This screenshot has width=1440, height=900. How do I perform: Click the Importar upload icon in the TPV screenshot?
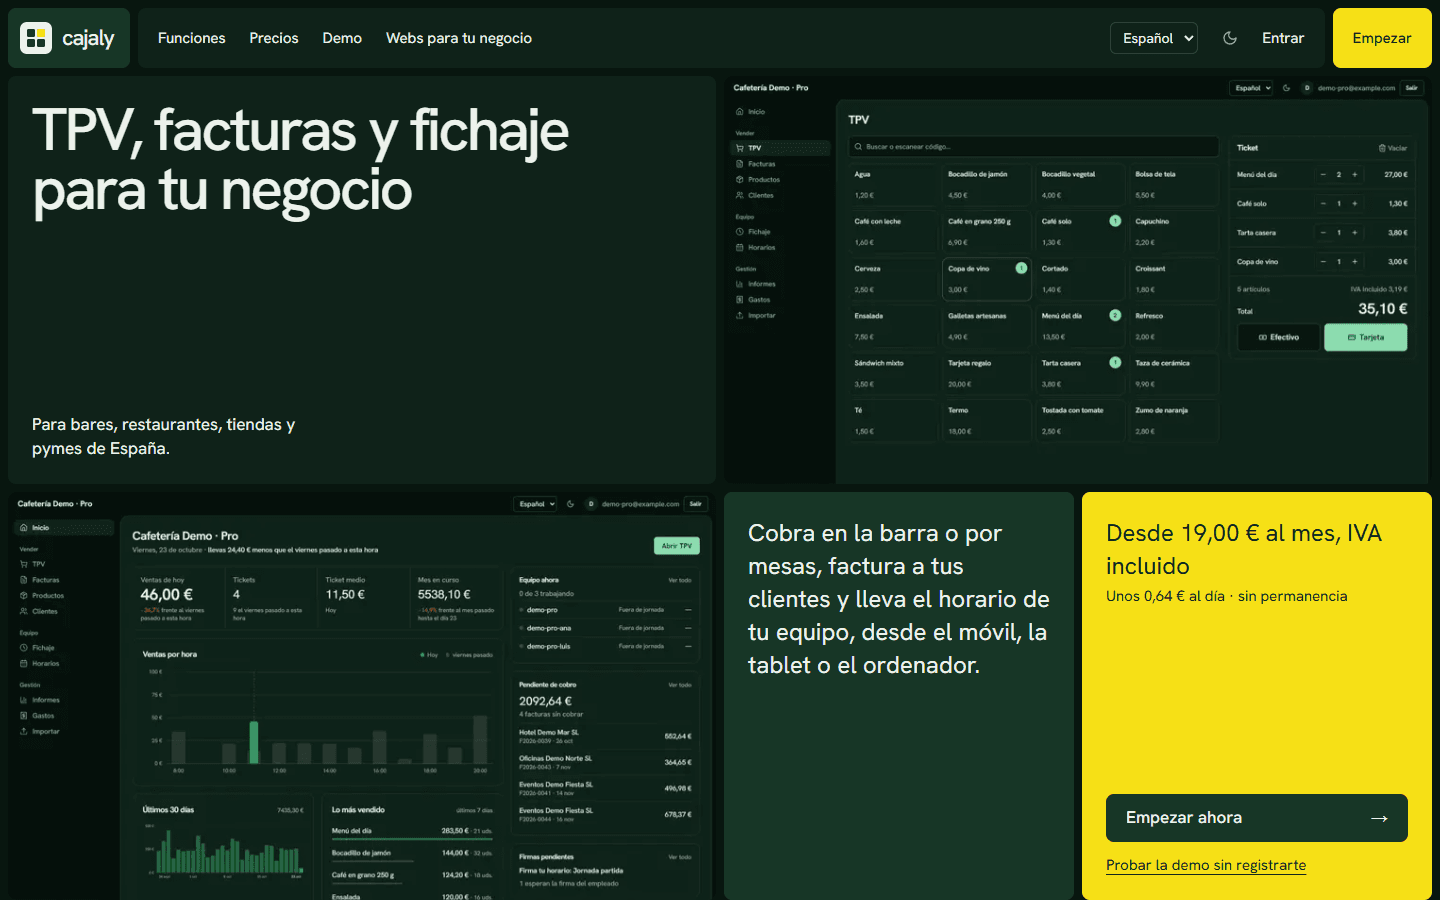pyautogui.click(x=740, y=316)
